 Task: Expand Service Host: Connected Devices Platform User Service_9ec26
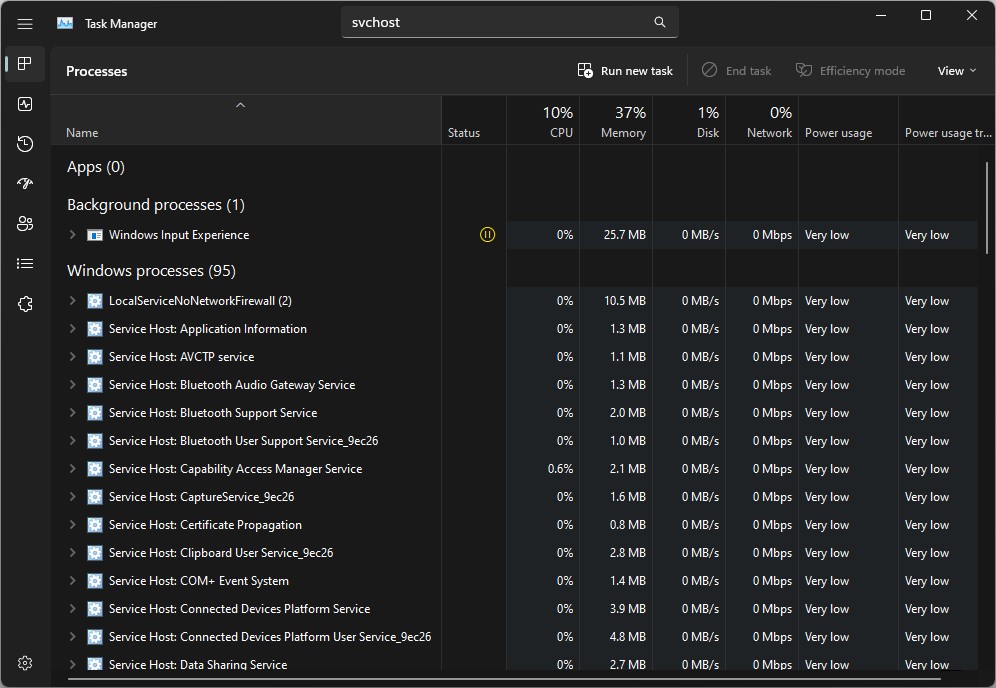click(x=72, y=636)
